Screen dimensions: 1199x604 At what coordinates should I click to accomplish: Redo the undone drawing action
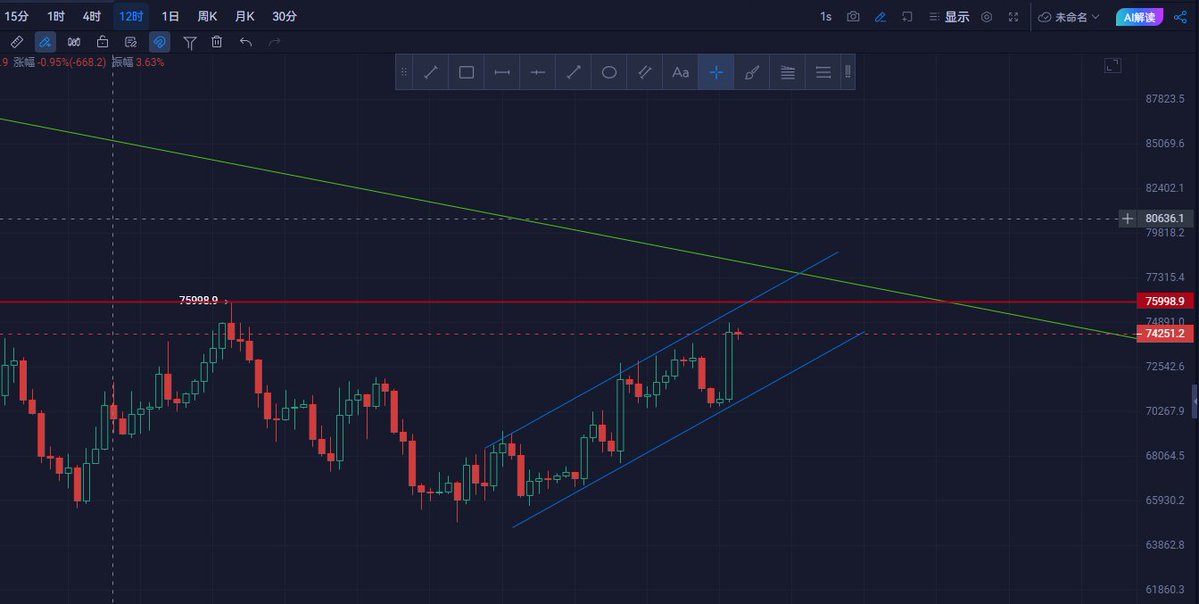(275, 42)
